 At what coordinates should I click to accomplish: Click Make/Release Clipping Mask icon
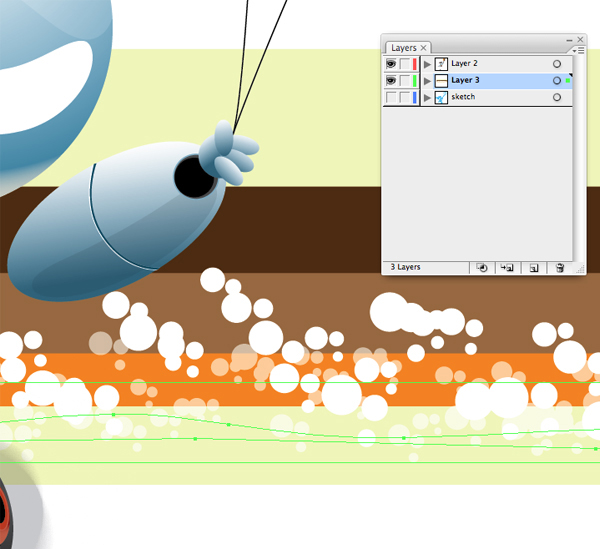pos(482,268)
